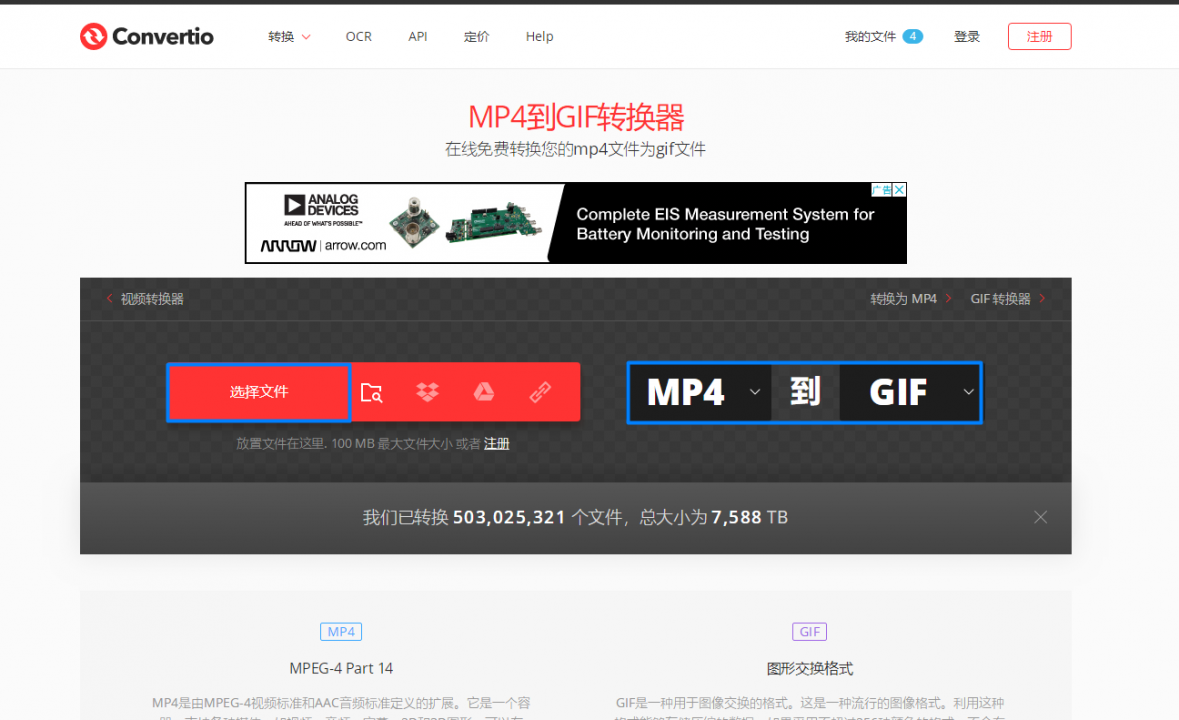This screenshot has height=720, width=1179.
Task: Open the OCR menu item
Action: pyautogui.click(x=359, y=36)
